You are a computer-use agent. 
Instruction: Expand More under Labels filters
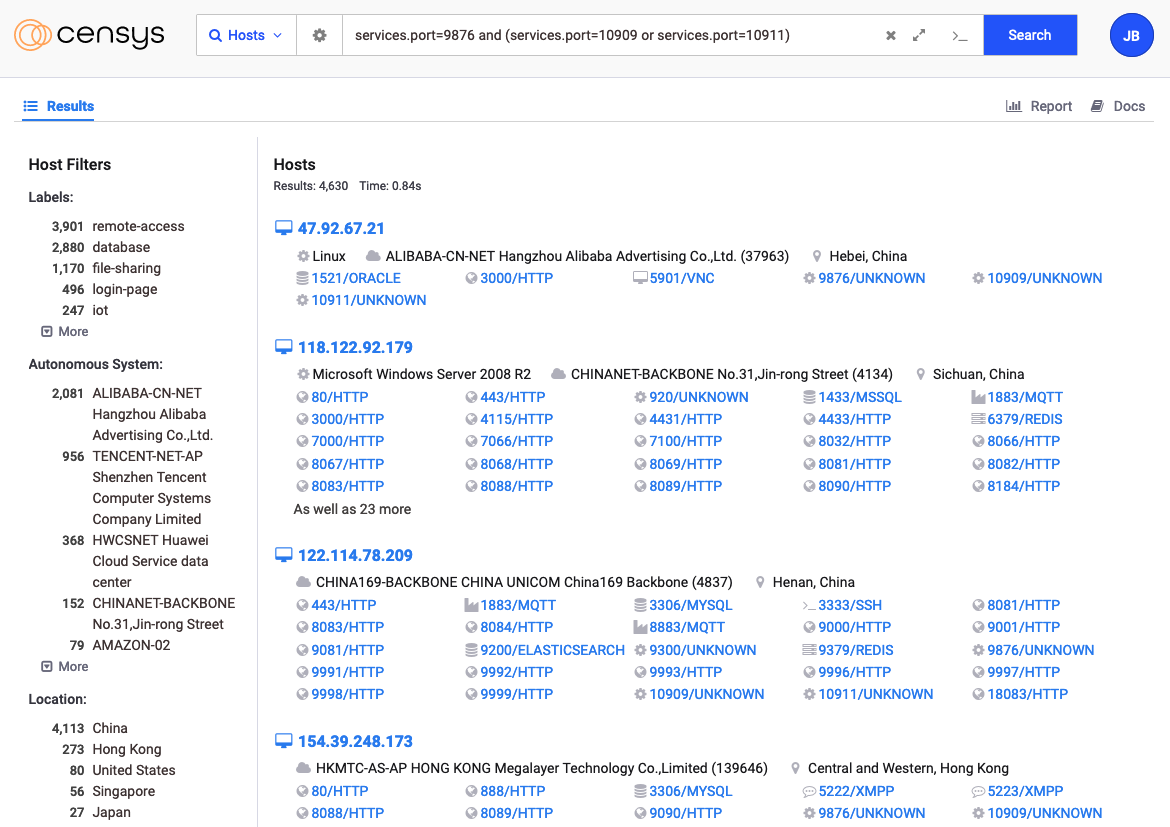point(65,331)
